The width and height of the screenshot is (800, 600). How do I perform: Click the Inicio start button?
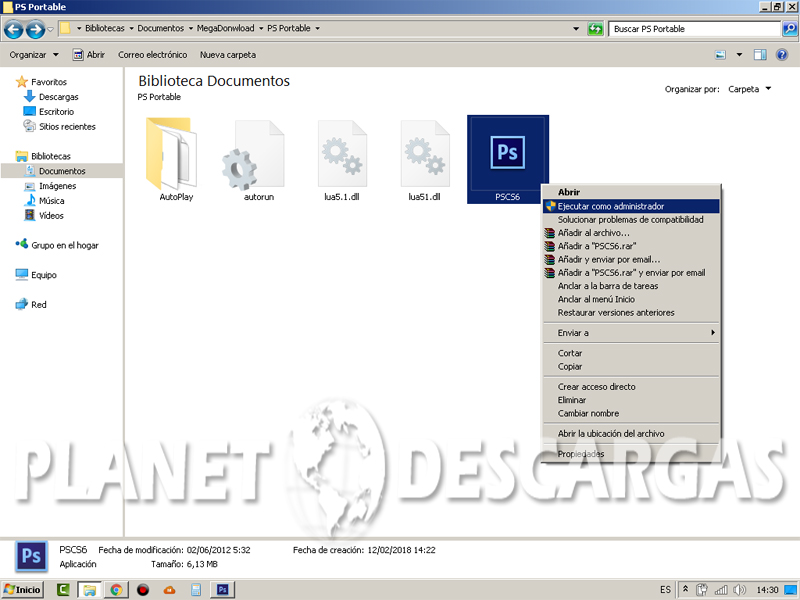22,590
